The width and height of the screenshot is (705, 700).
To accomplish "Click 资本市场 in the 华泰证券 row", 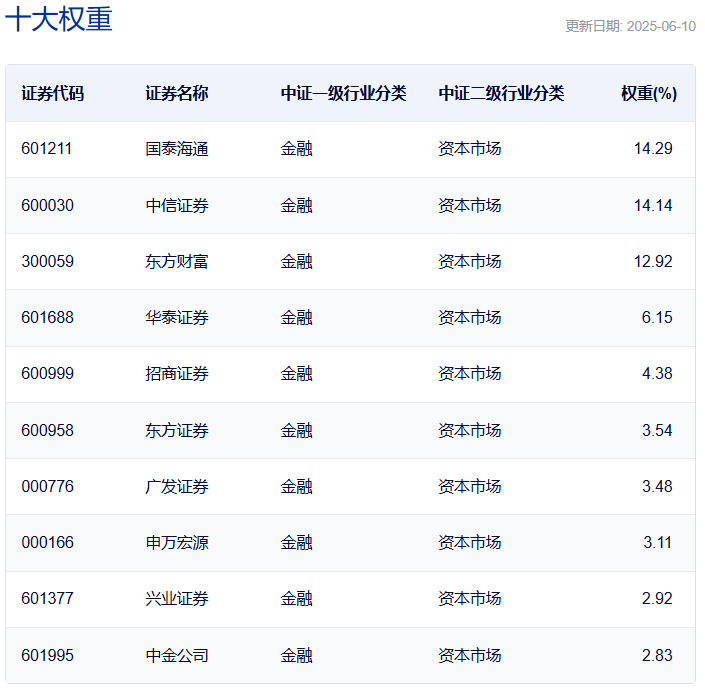I will (x=470, y=318).
